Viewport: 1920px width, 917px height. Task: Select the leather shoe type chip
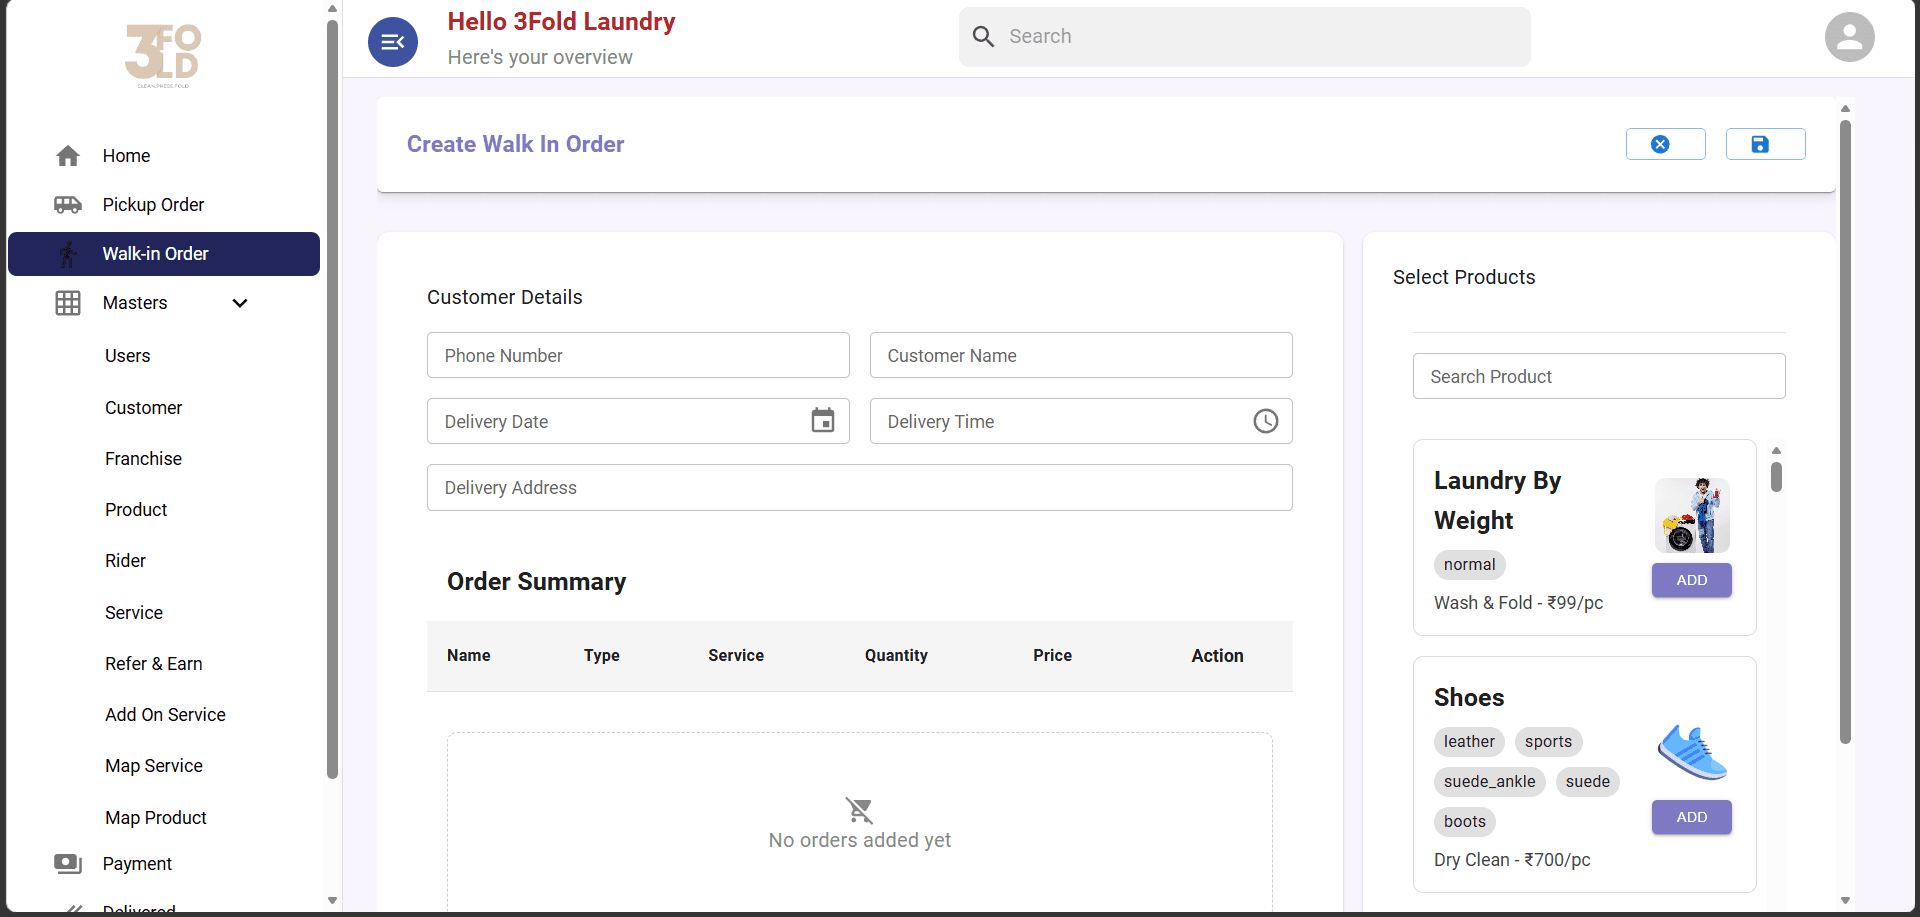(x=1469, y=742)
